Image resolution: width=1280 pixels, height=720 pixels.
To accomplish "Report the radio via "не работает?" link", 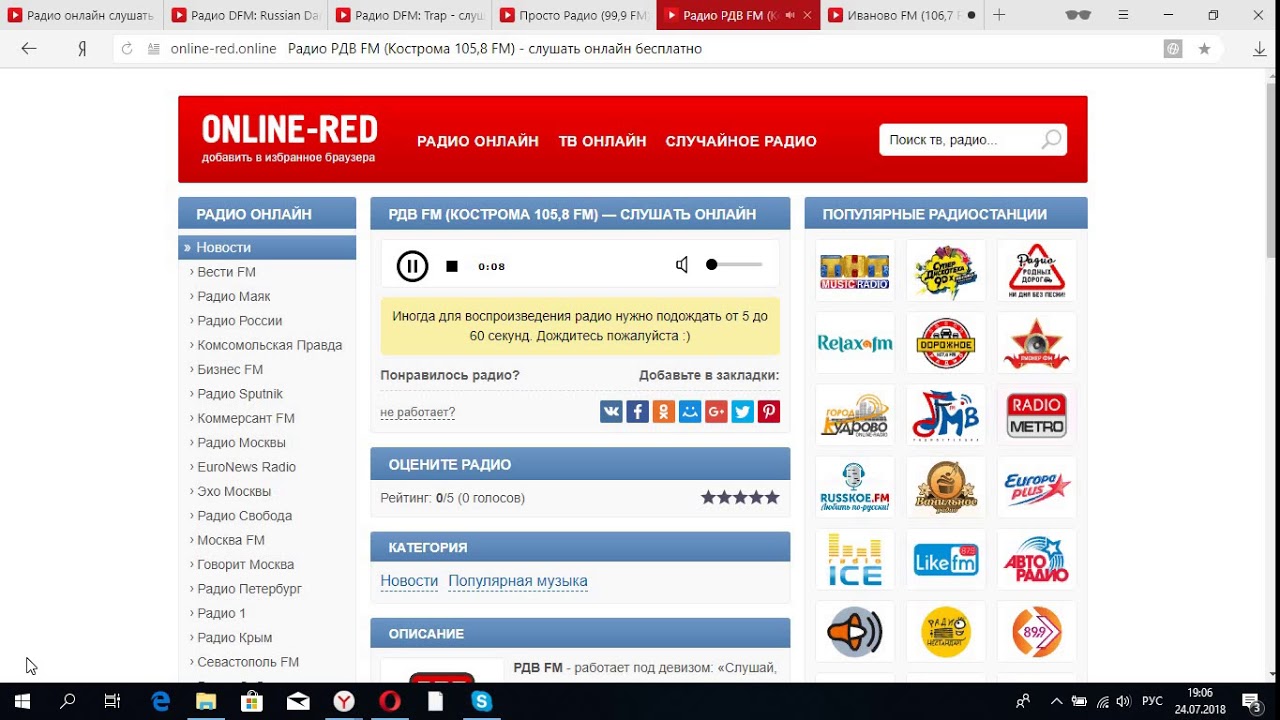I will [x=417, y=412].
